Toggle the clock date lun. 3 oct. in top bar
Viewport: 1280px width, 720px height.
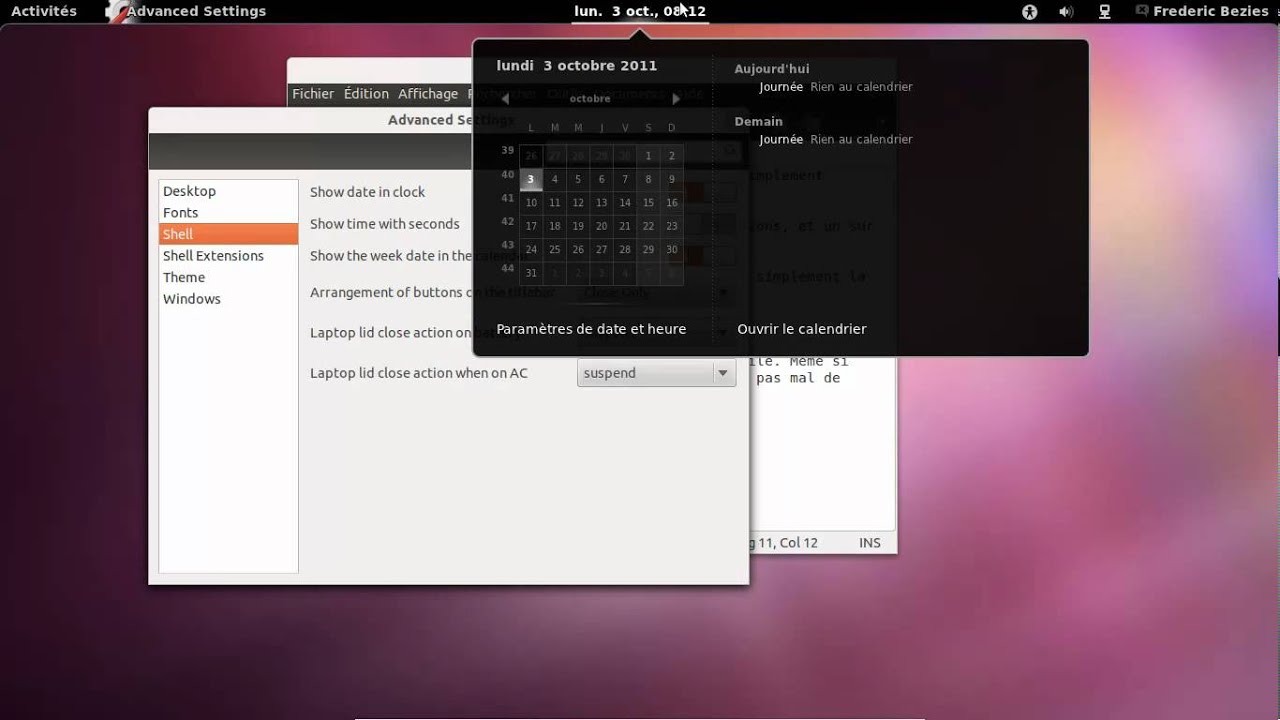tap(640, 11)
